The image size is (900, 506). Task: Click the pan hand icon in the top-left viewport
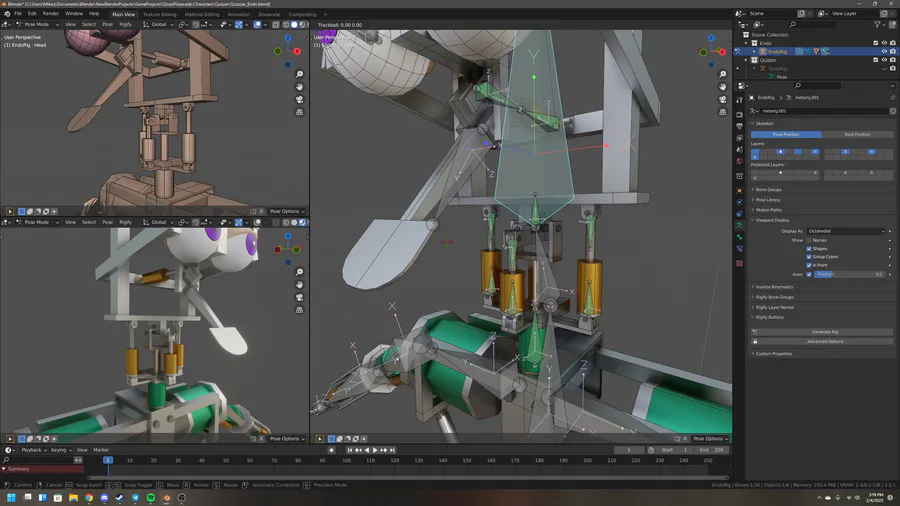pyautogui.click(x=300, y=87)
